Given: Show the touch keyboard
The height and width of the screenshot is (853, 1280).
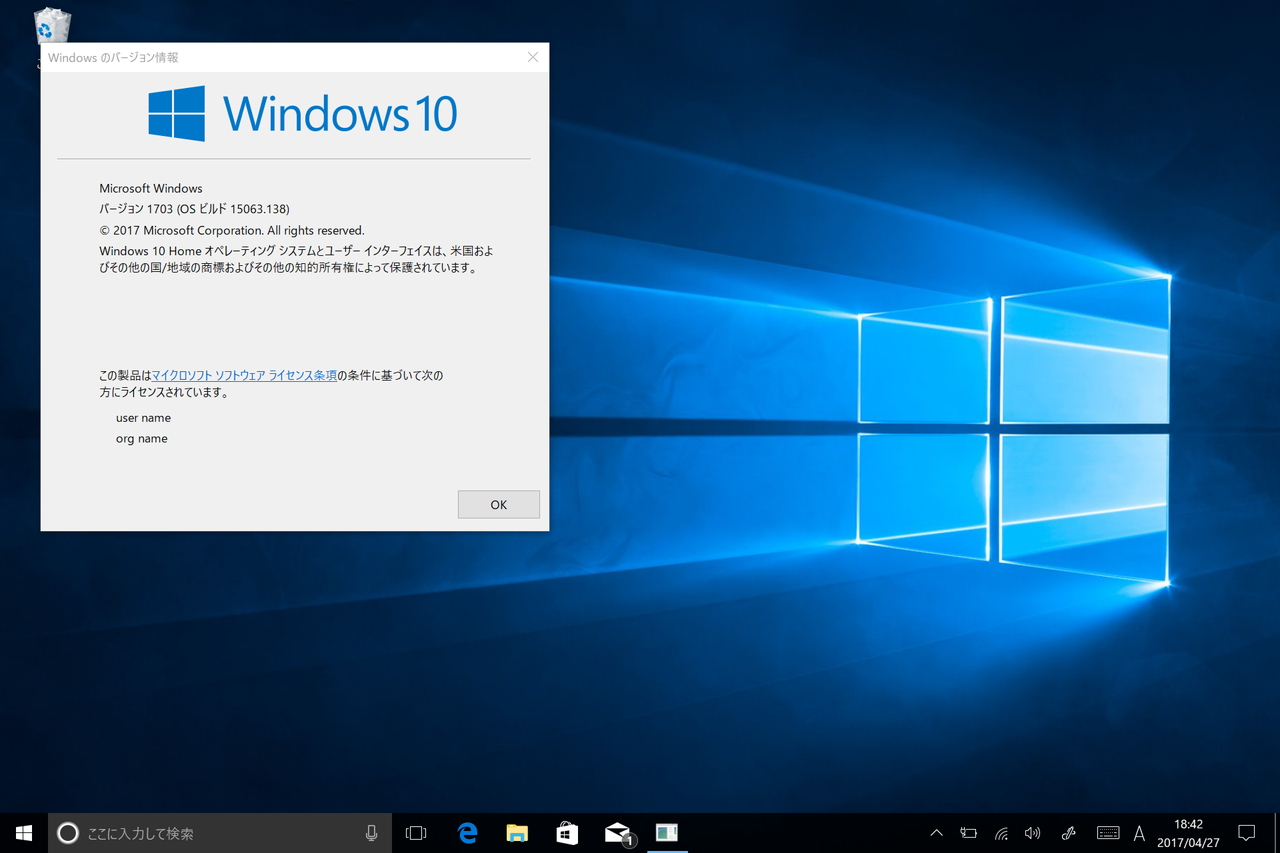Looking at the screenshot, I should point(1108,832).
